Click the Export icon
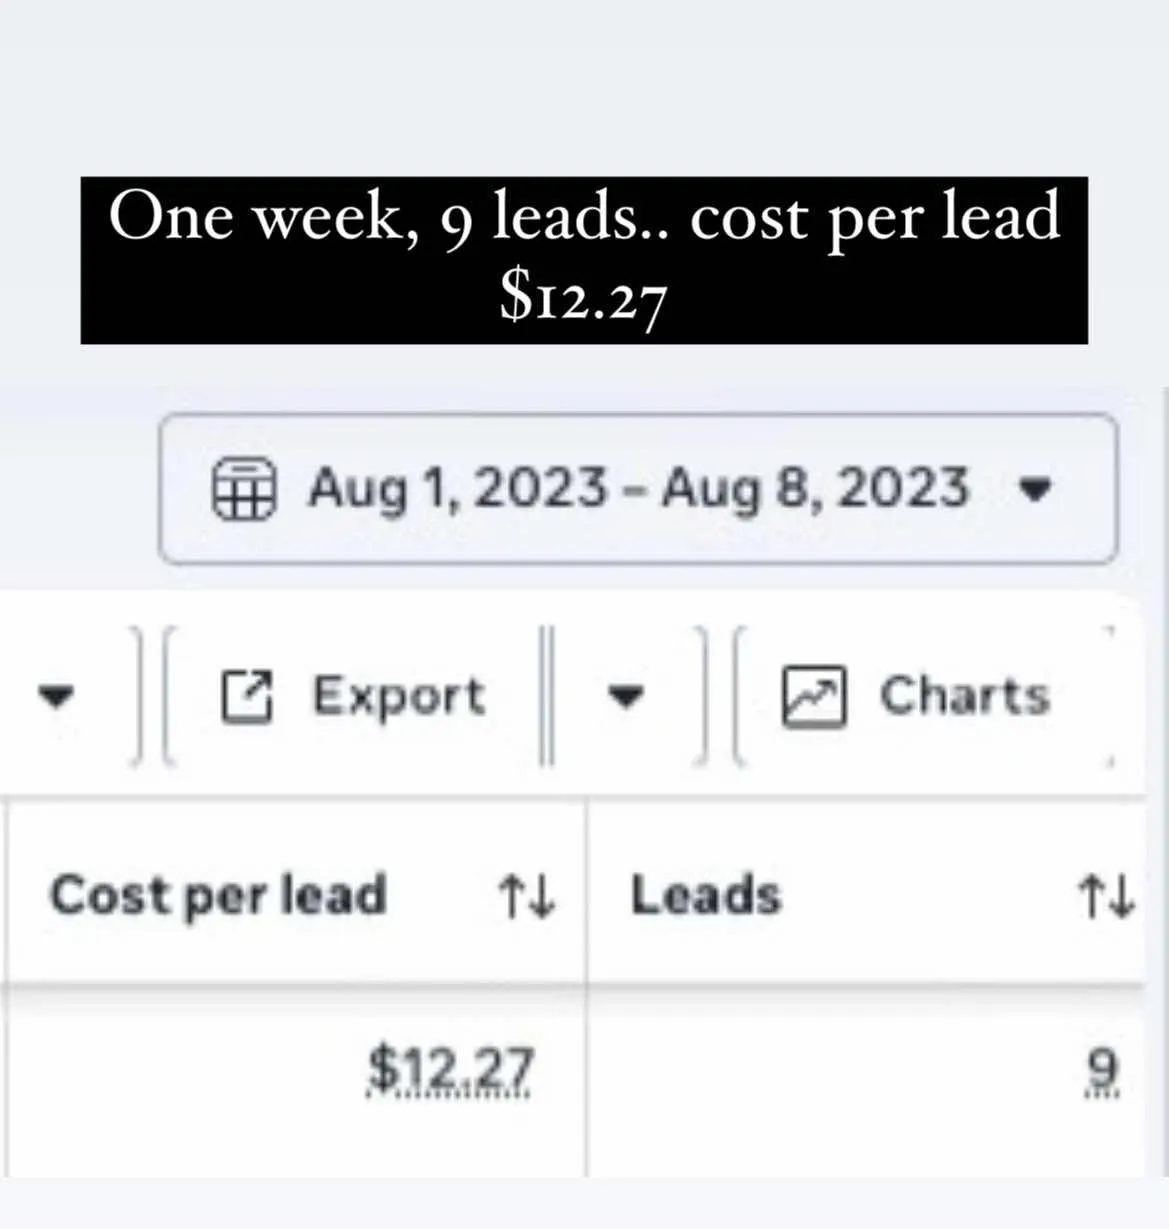1169x1229 pixels. (246, 696)
